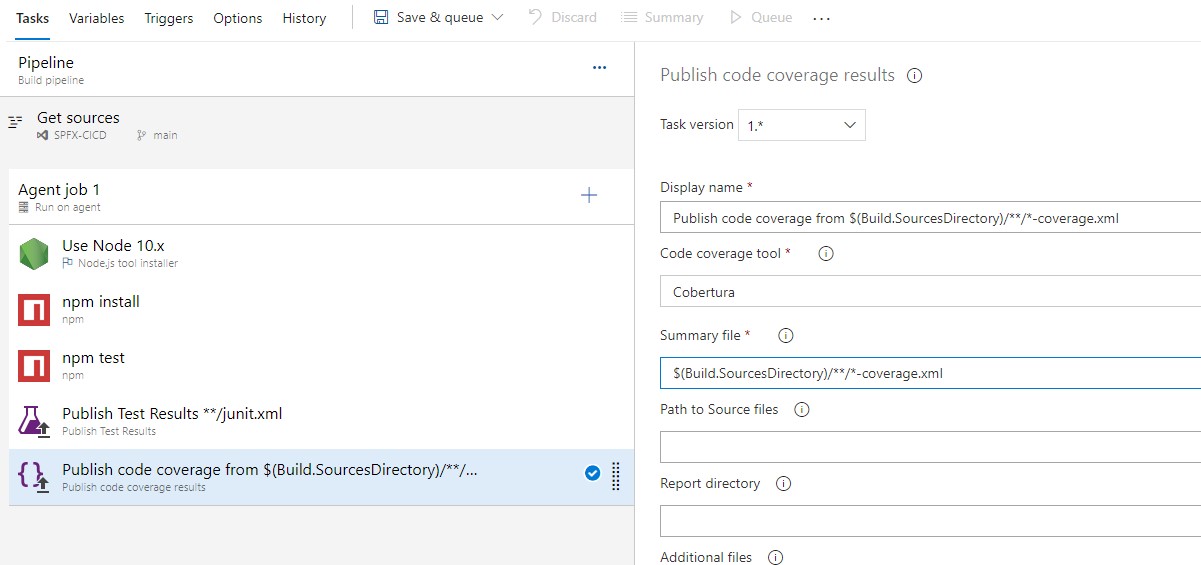This screenshot has width=1201, height=565.
Task: Open the Triggers tab
Action: pos(169,18)
